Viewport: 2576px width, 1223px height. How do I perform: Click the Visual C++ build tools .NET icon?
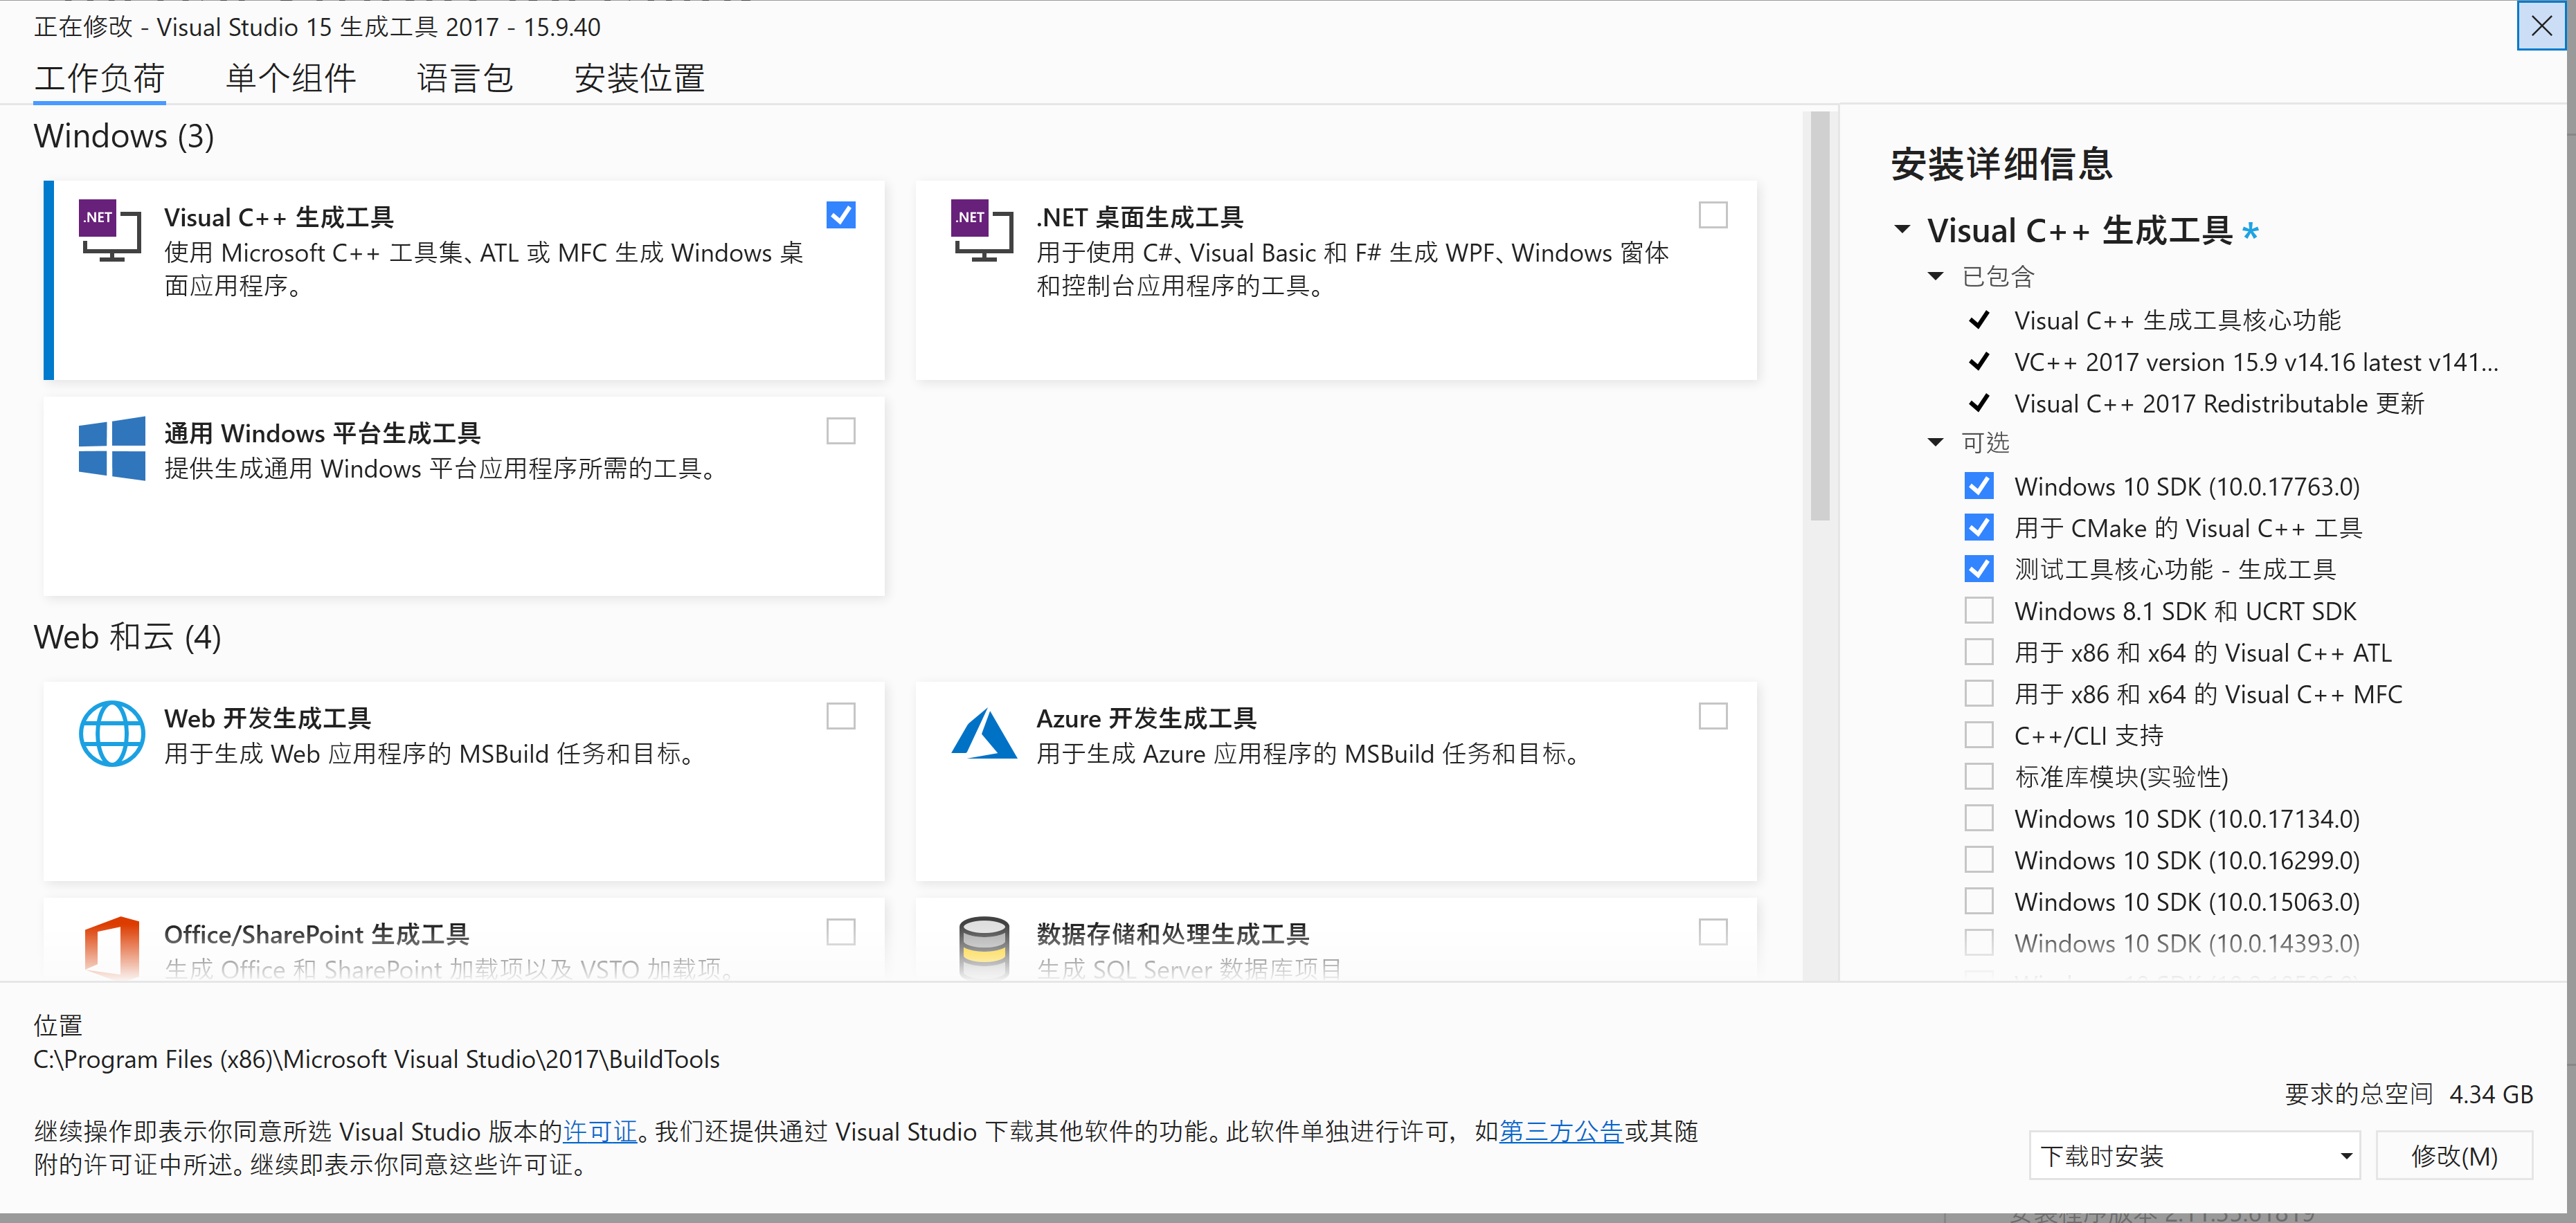coord(109,231)
